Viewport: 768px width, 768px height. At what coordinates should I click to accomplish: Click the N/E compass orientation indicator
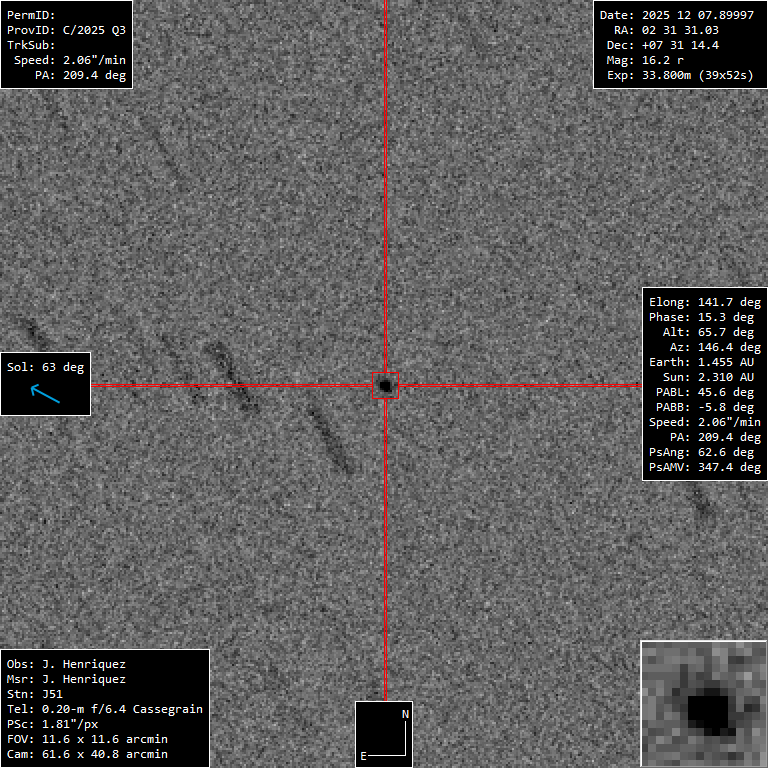click(384, 734)
